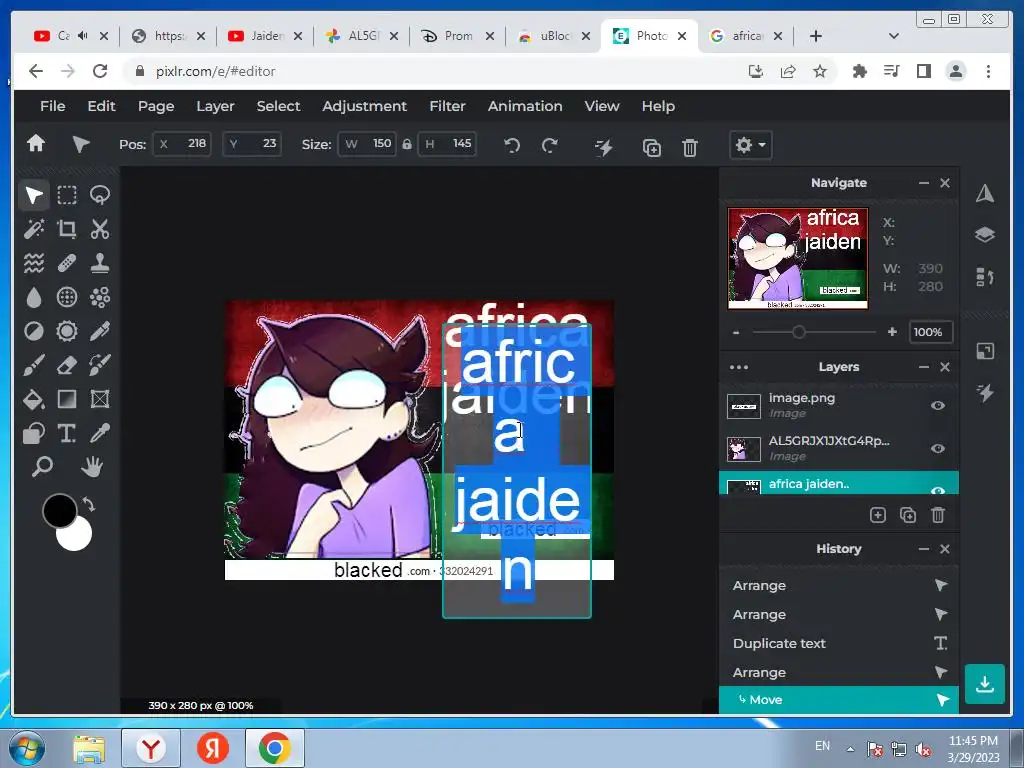Select the Arrange arrow tool

(34, 195)
